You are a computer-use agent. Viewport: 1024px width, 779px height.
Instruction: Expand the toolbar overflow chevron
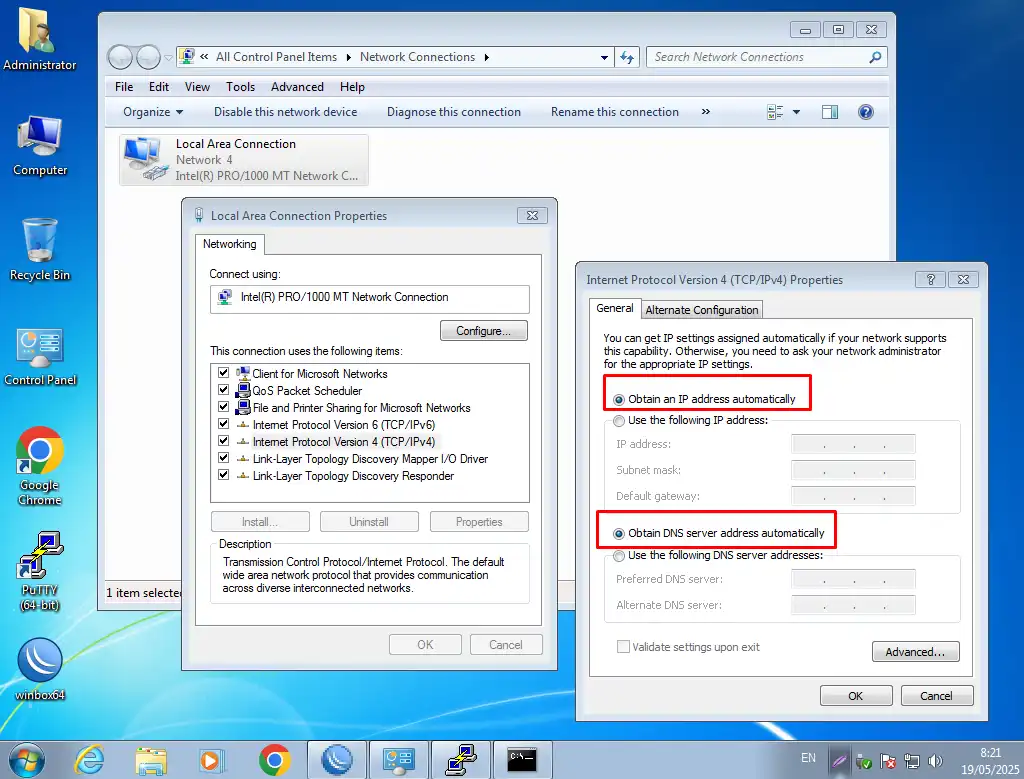[705, 112]
